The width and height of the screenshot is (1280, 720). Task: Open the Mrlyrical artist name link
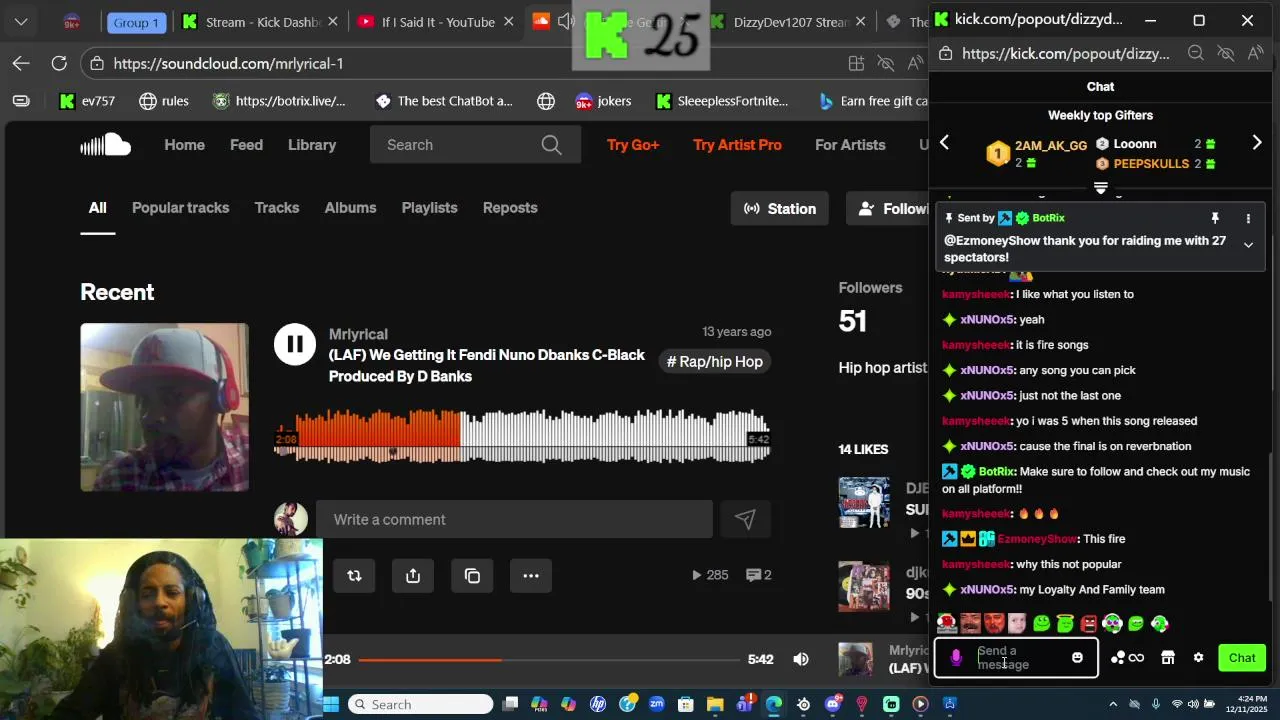tap(358, 334)
